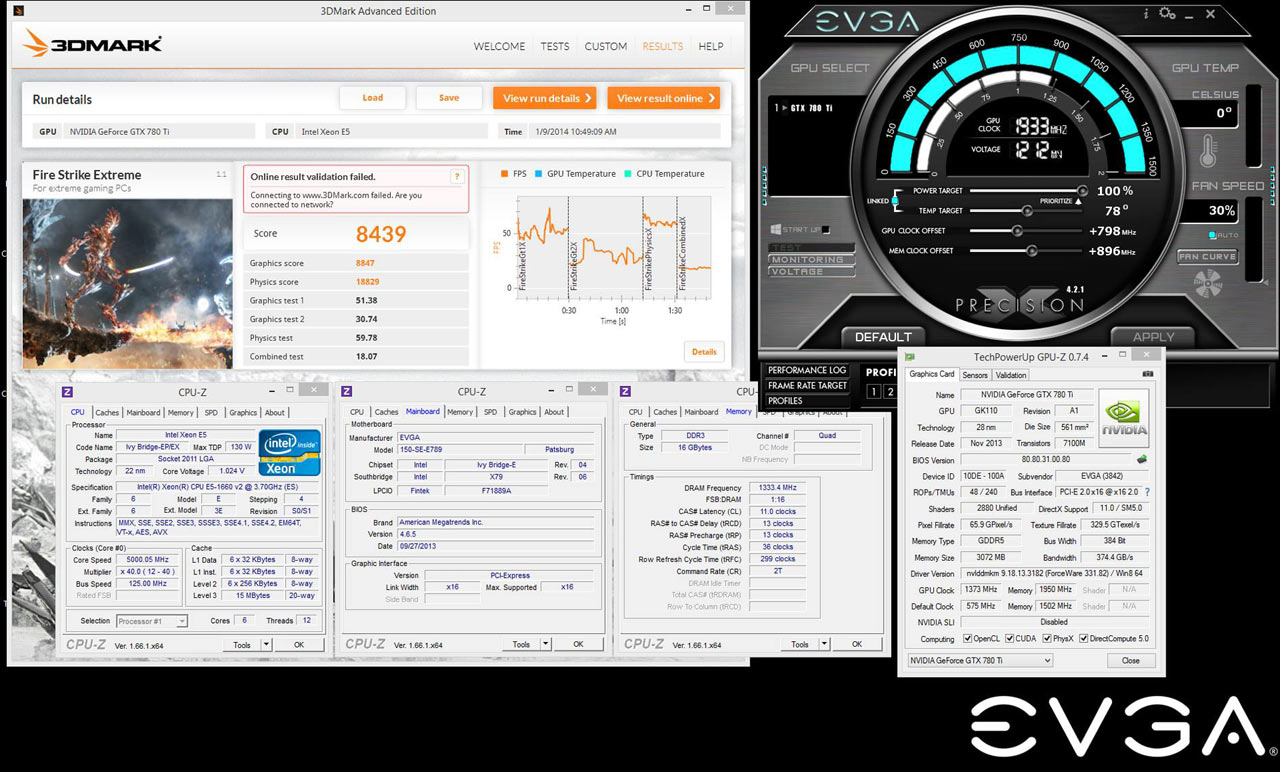Open the TESTS menu in 3DMark
This screenshot has height=772, width=1280.
coord(554,46)
